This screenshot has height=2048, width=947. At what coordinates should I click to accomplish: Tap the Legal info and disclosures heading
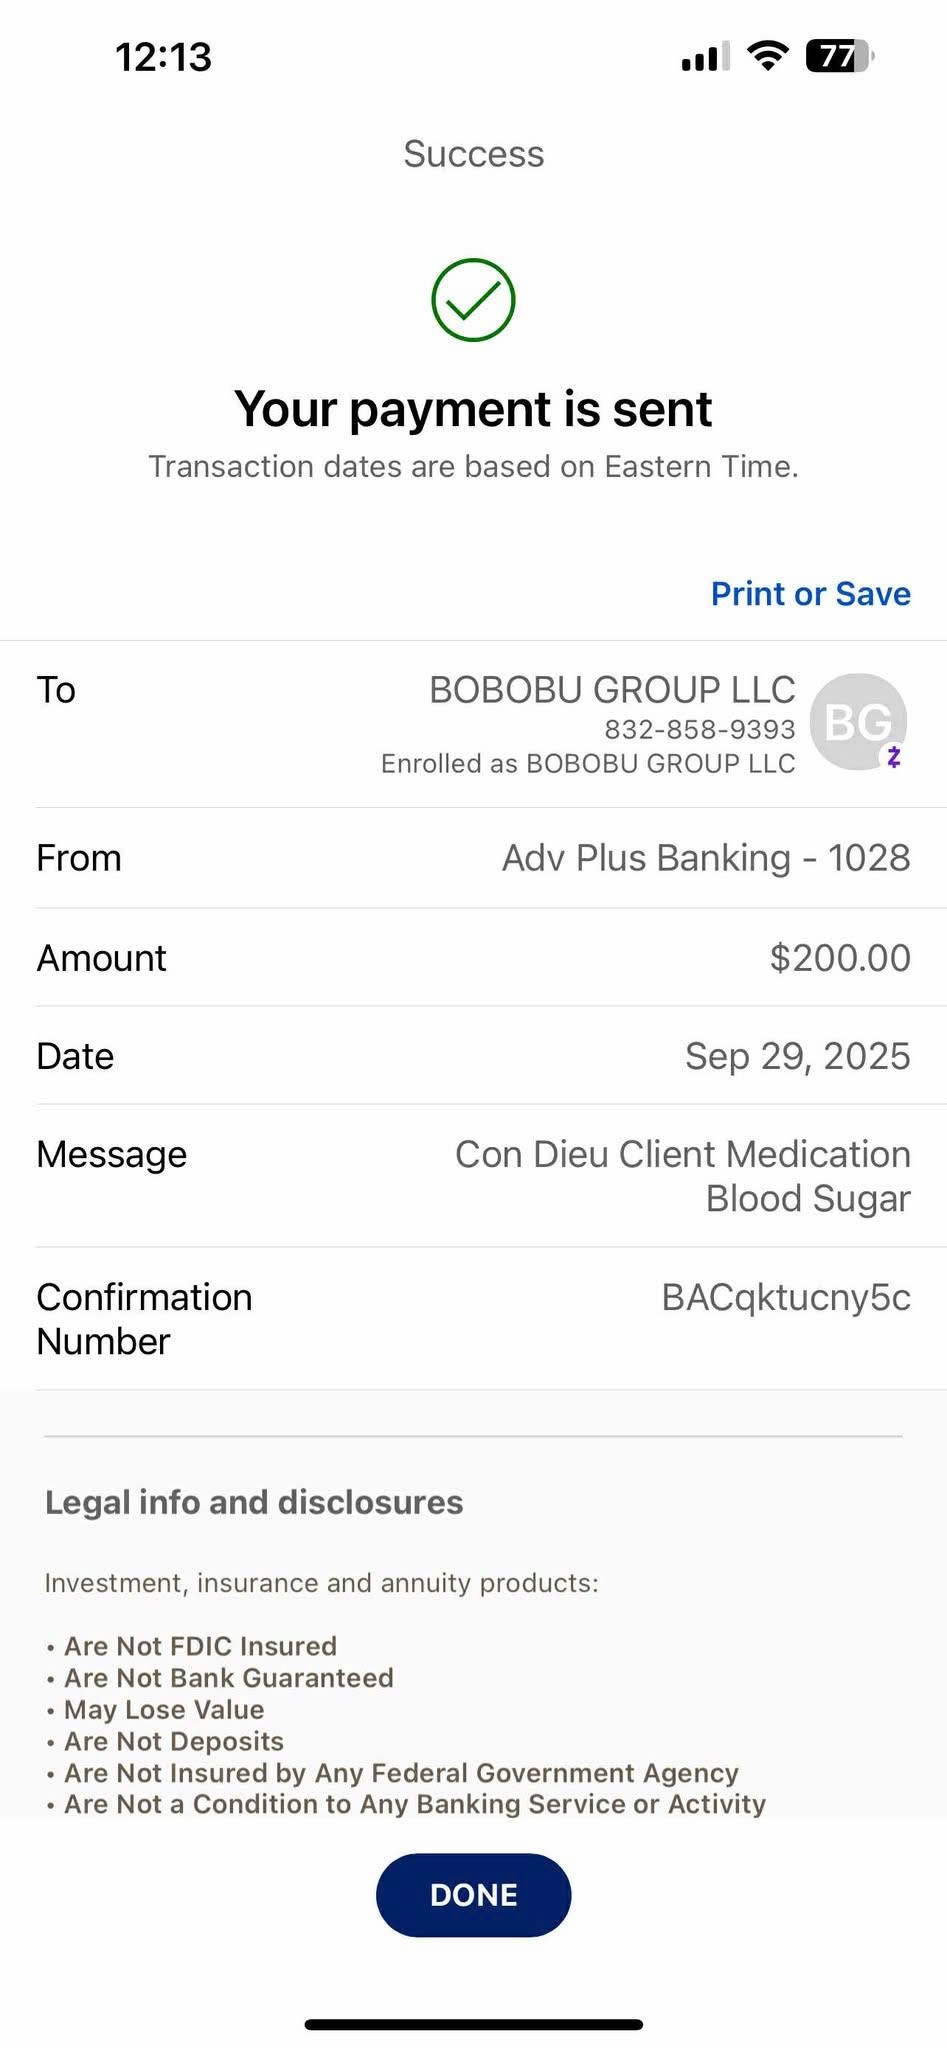(254, 1502)
